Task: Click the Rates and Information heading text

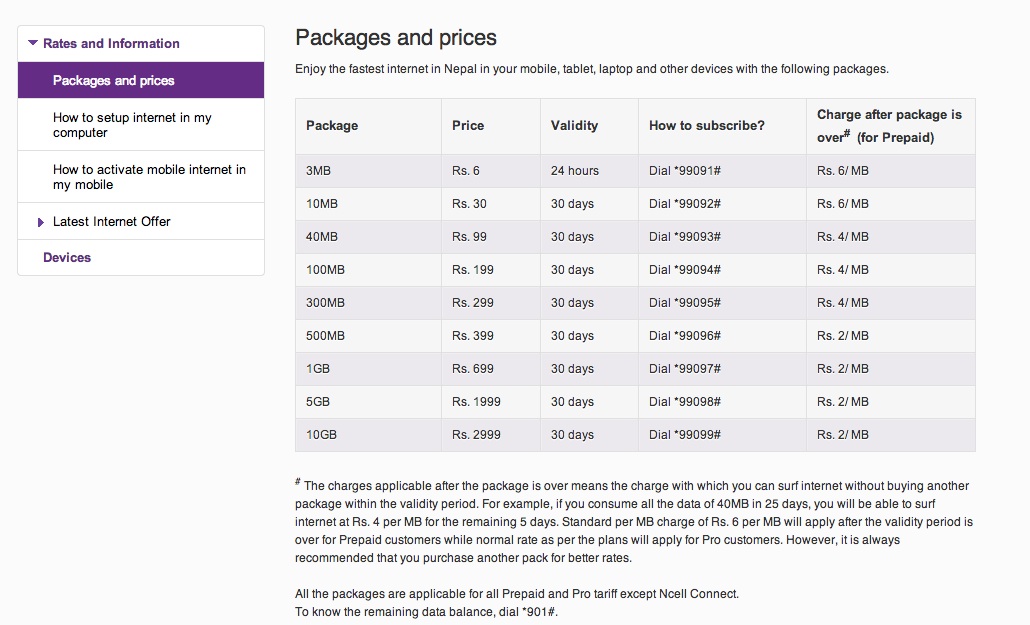Action: point(111,43)
